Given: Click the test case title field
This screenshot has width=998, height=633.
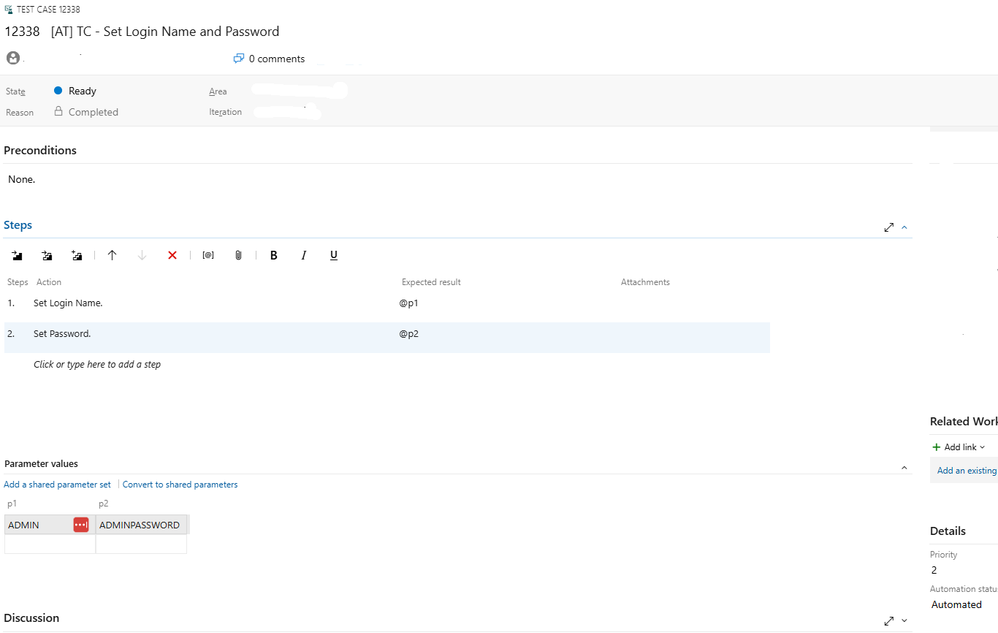Looking at the screenshot, I should pos(165,31).
